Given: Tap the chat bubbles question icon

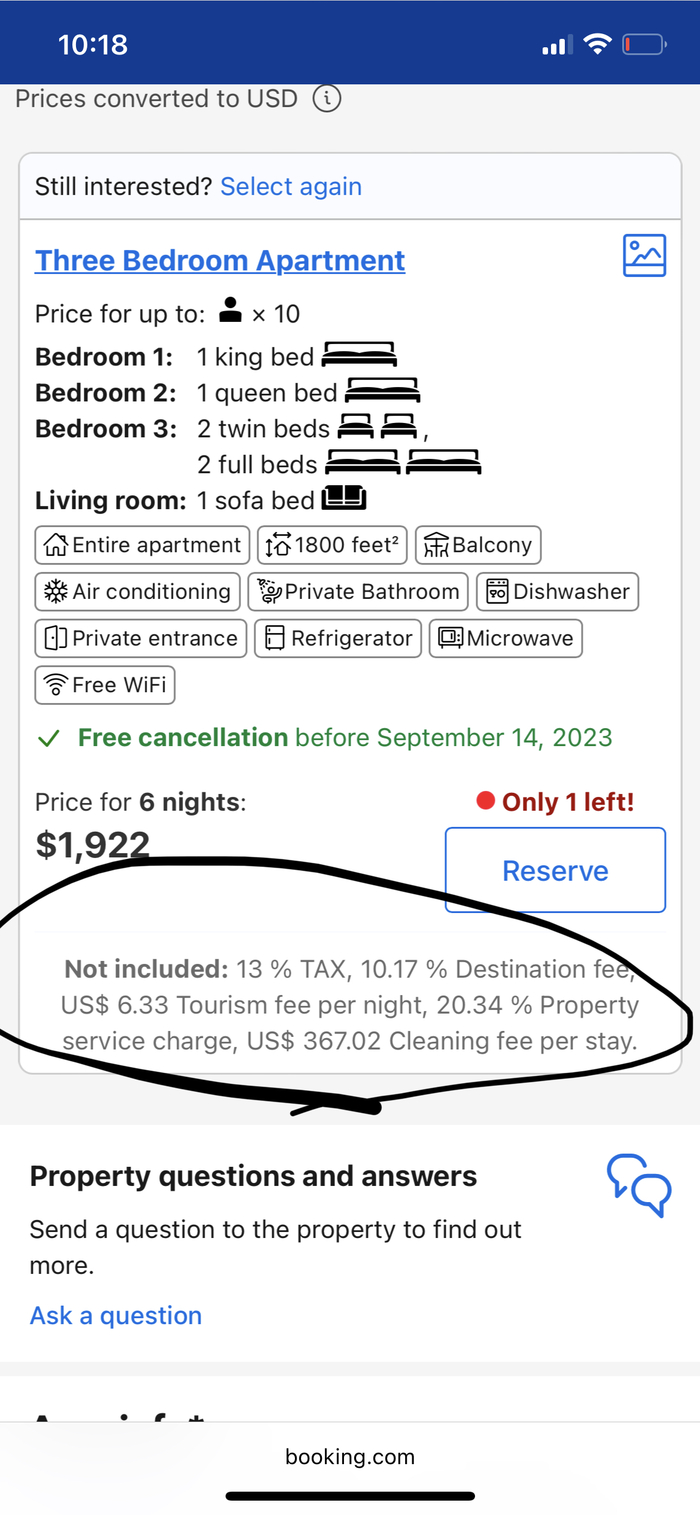Looking at the screenshot, I should 639,1185.
